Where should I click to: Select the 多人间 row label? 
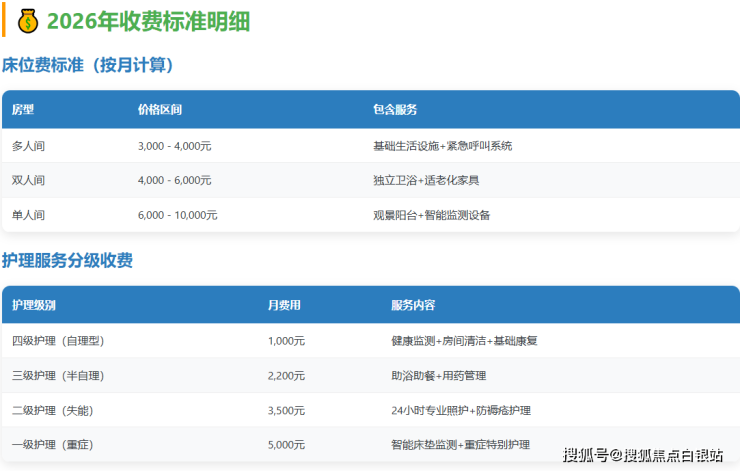pos(28,145)
